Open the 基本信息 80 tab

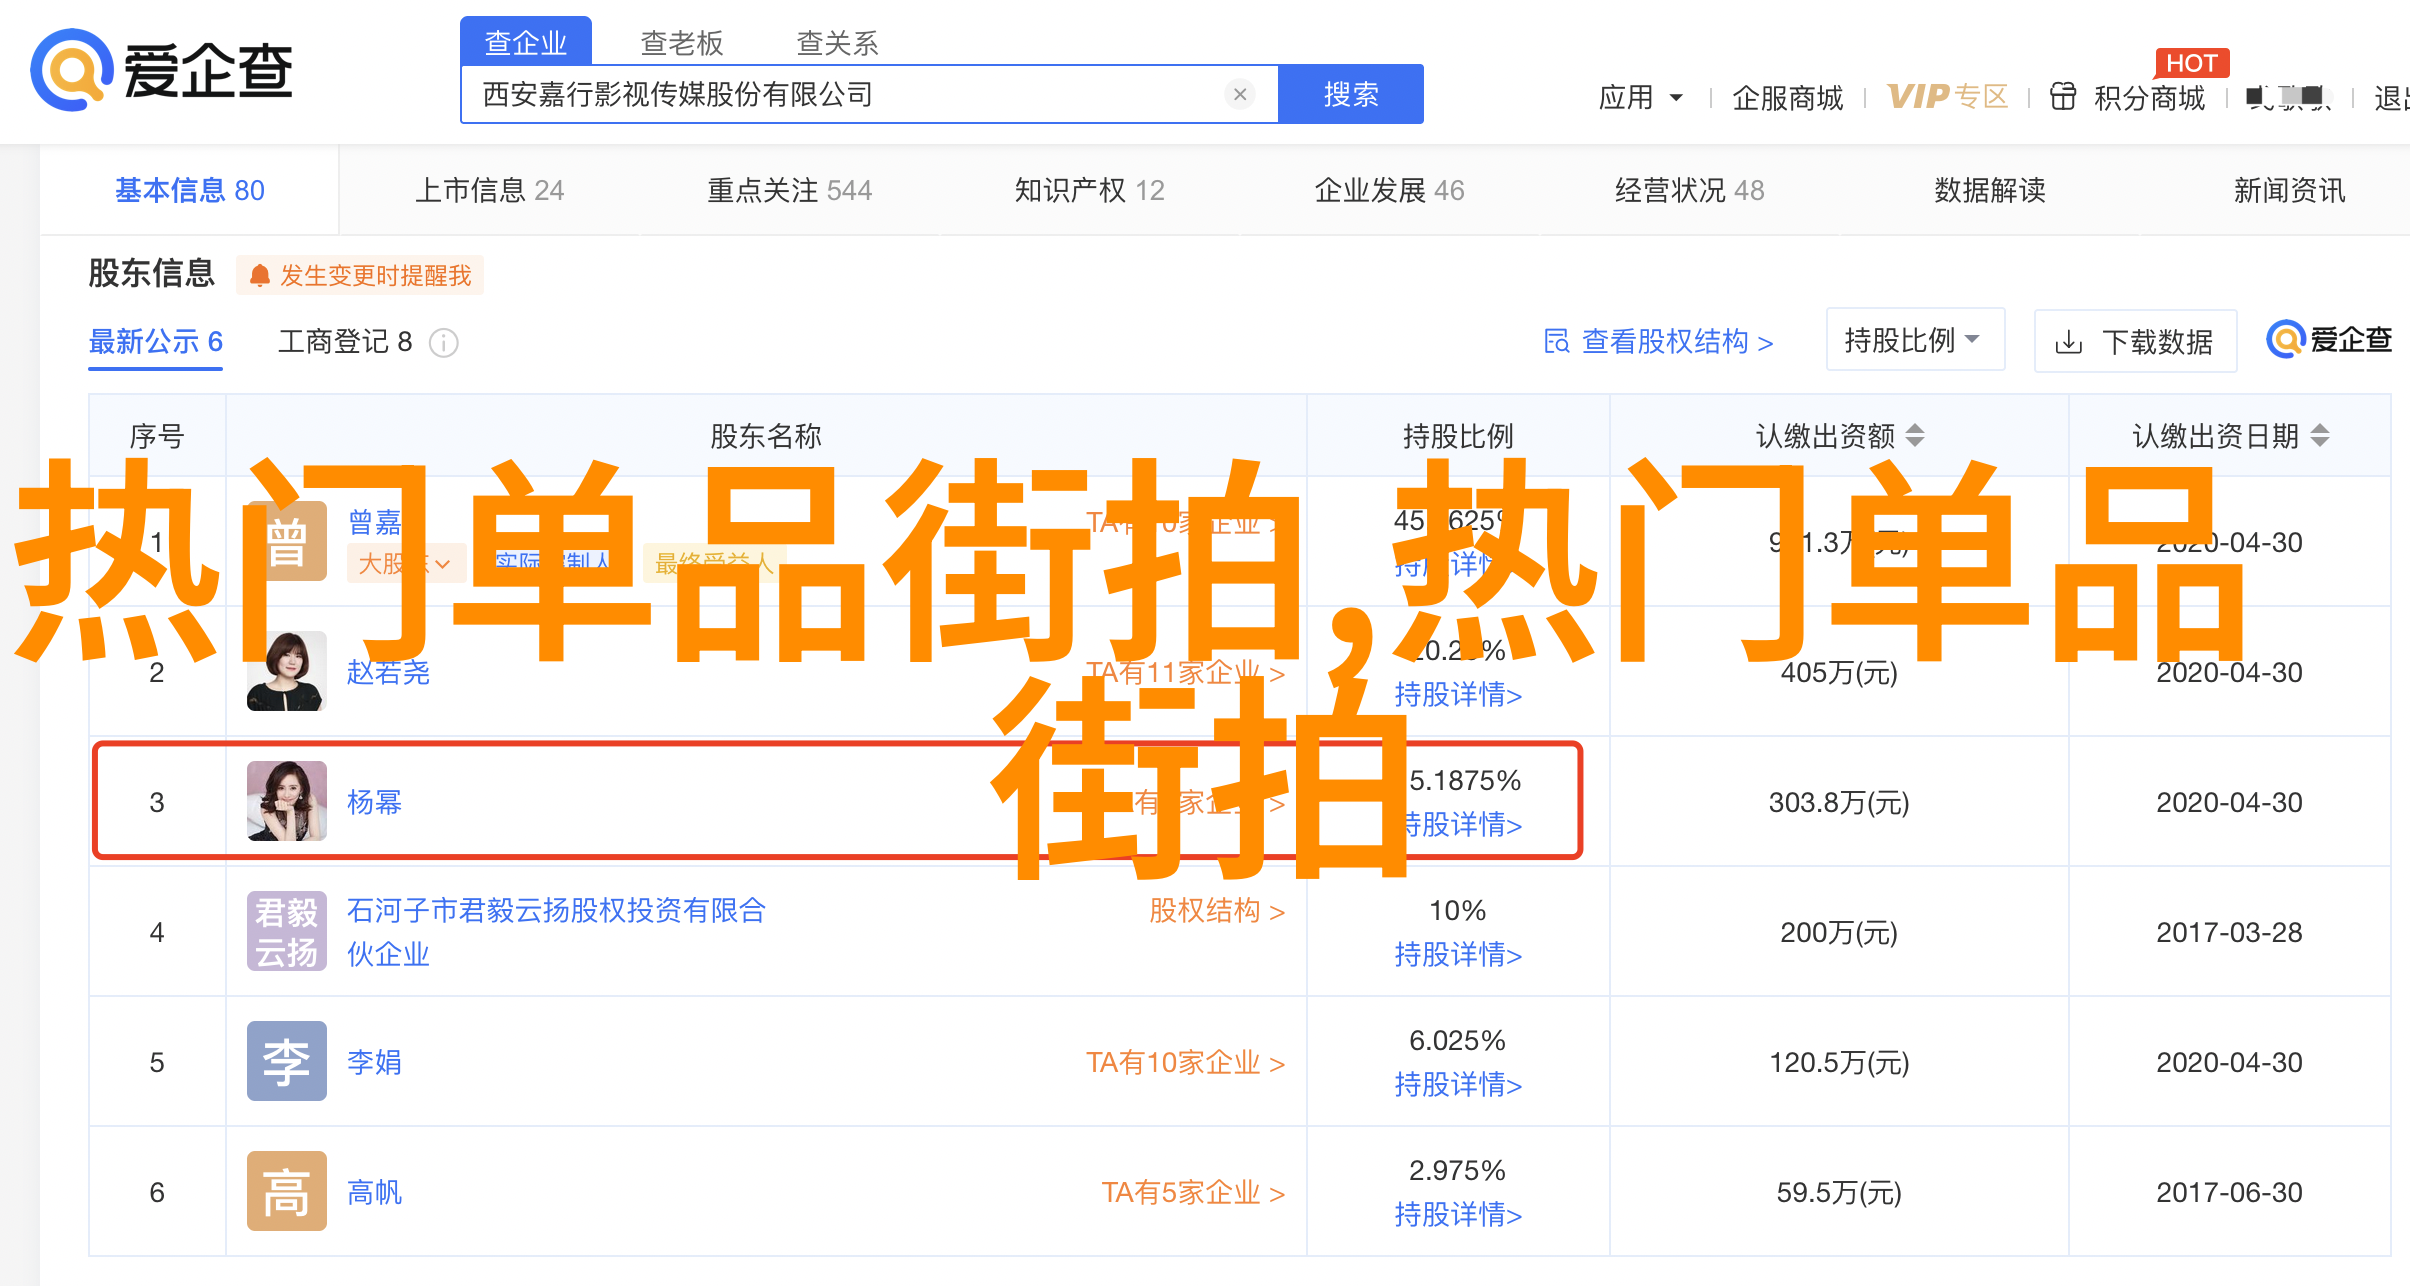(x=190, y=190)
